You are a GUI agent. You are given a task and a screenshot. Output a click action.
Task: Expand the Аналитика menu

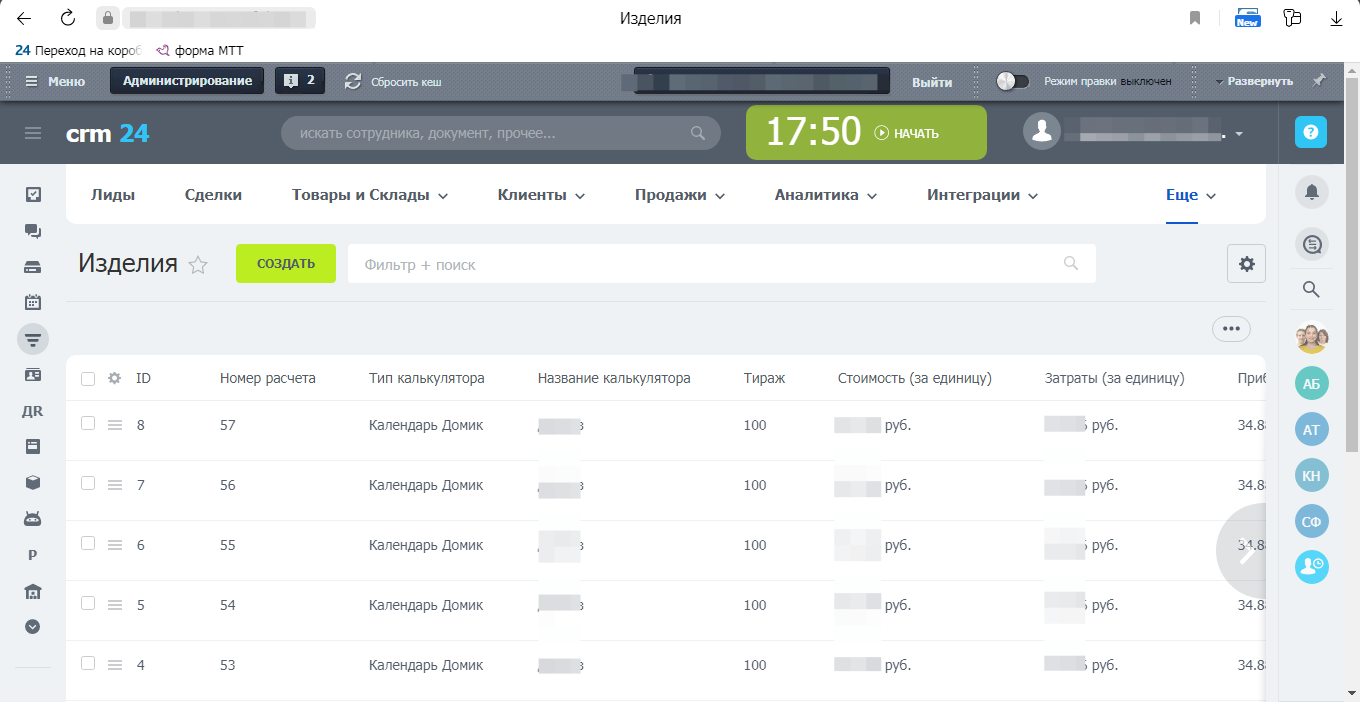pos(825,195)
